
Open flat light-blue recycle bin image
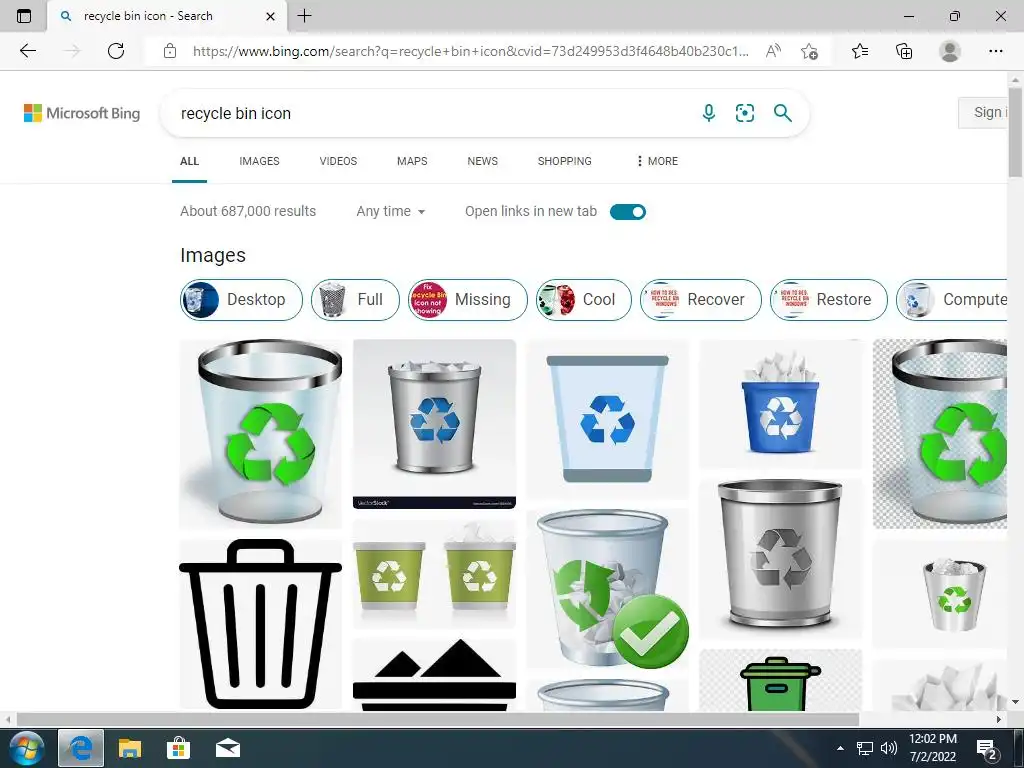(607, 419)
